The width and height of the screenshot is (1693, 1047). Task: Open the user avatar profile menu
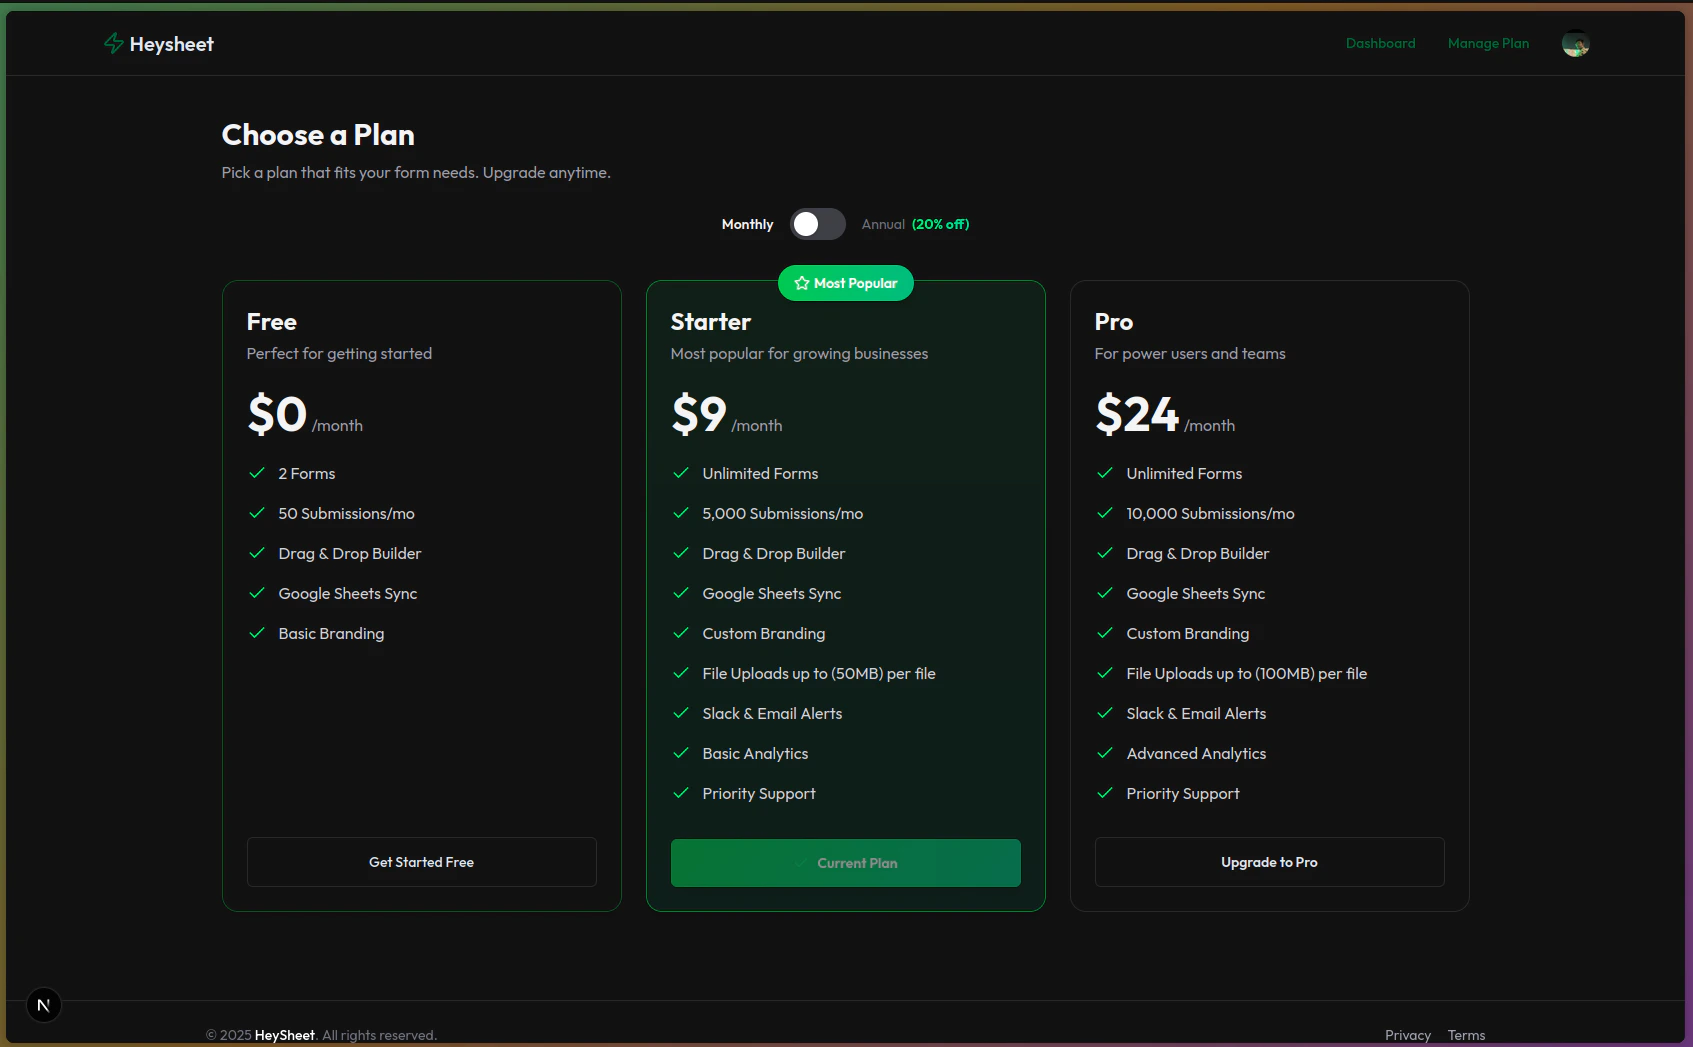pyautogui.click(x=1576, y=43)
